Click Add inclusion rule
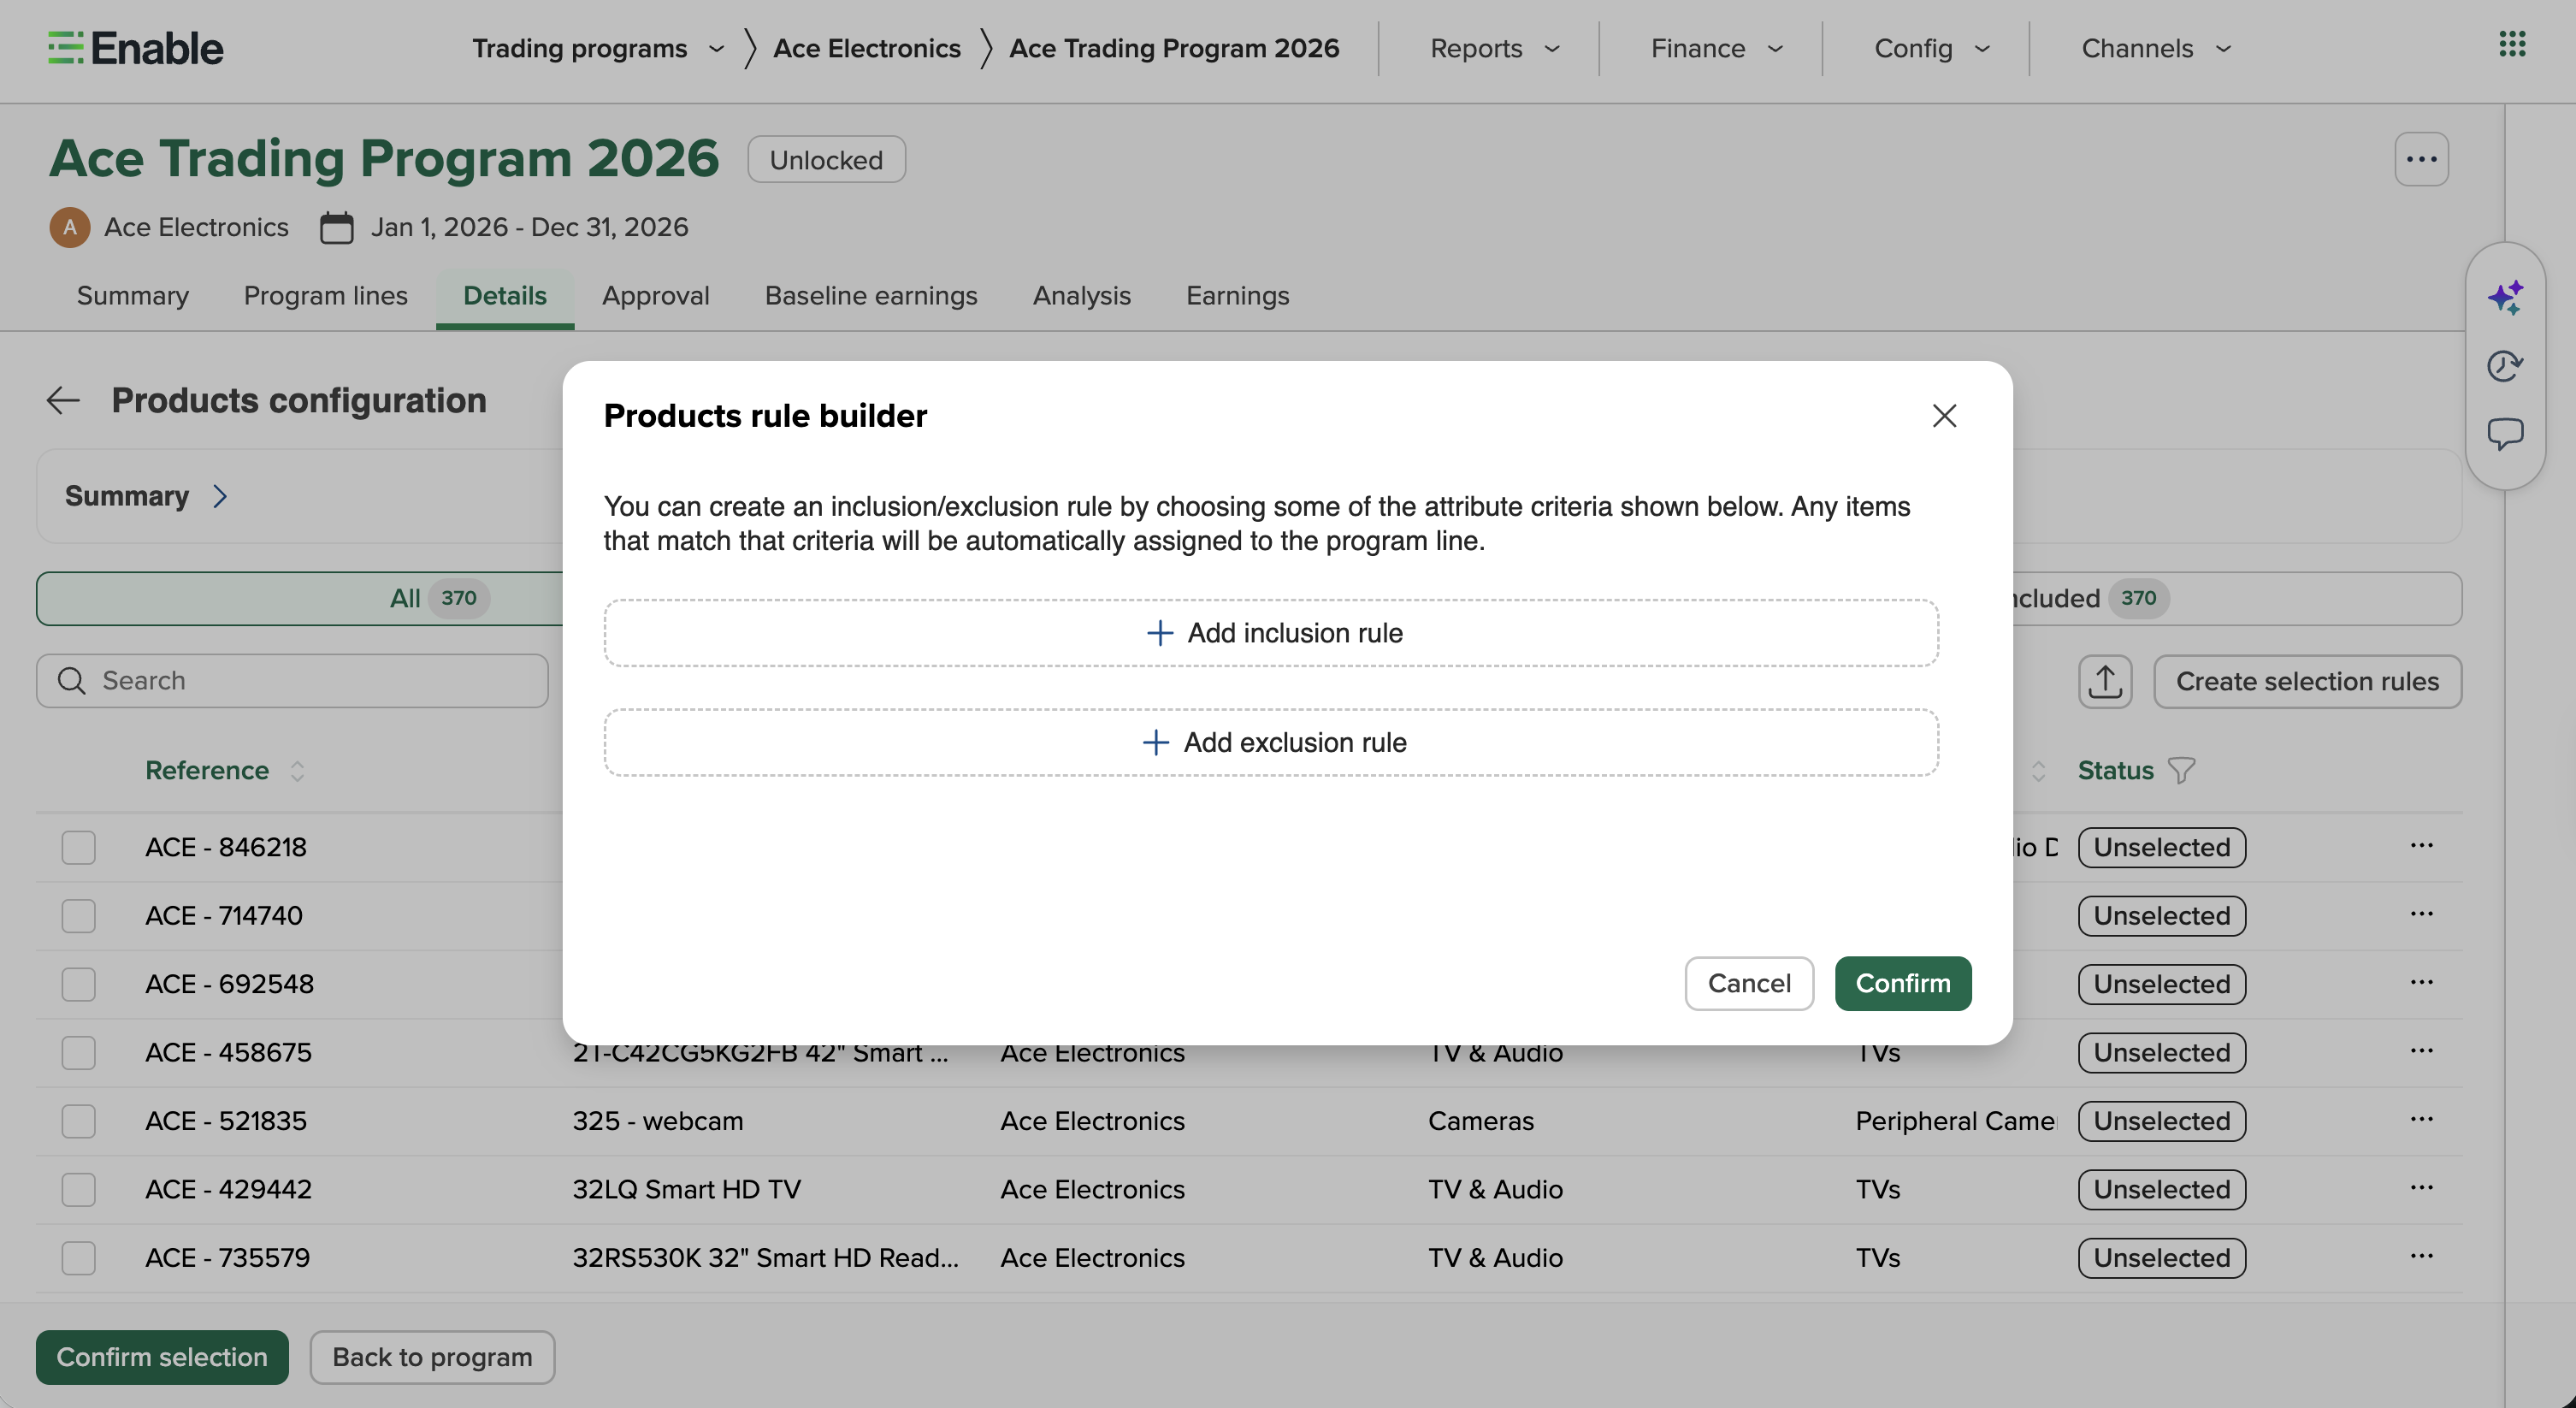 (x=1271, y=633)
